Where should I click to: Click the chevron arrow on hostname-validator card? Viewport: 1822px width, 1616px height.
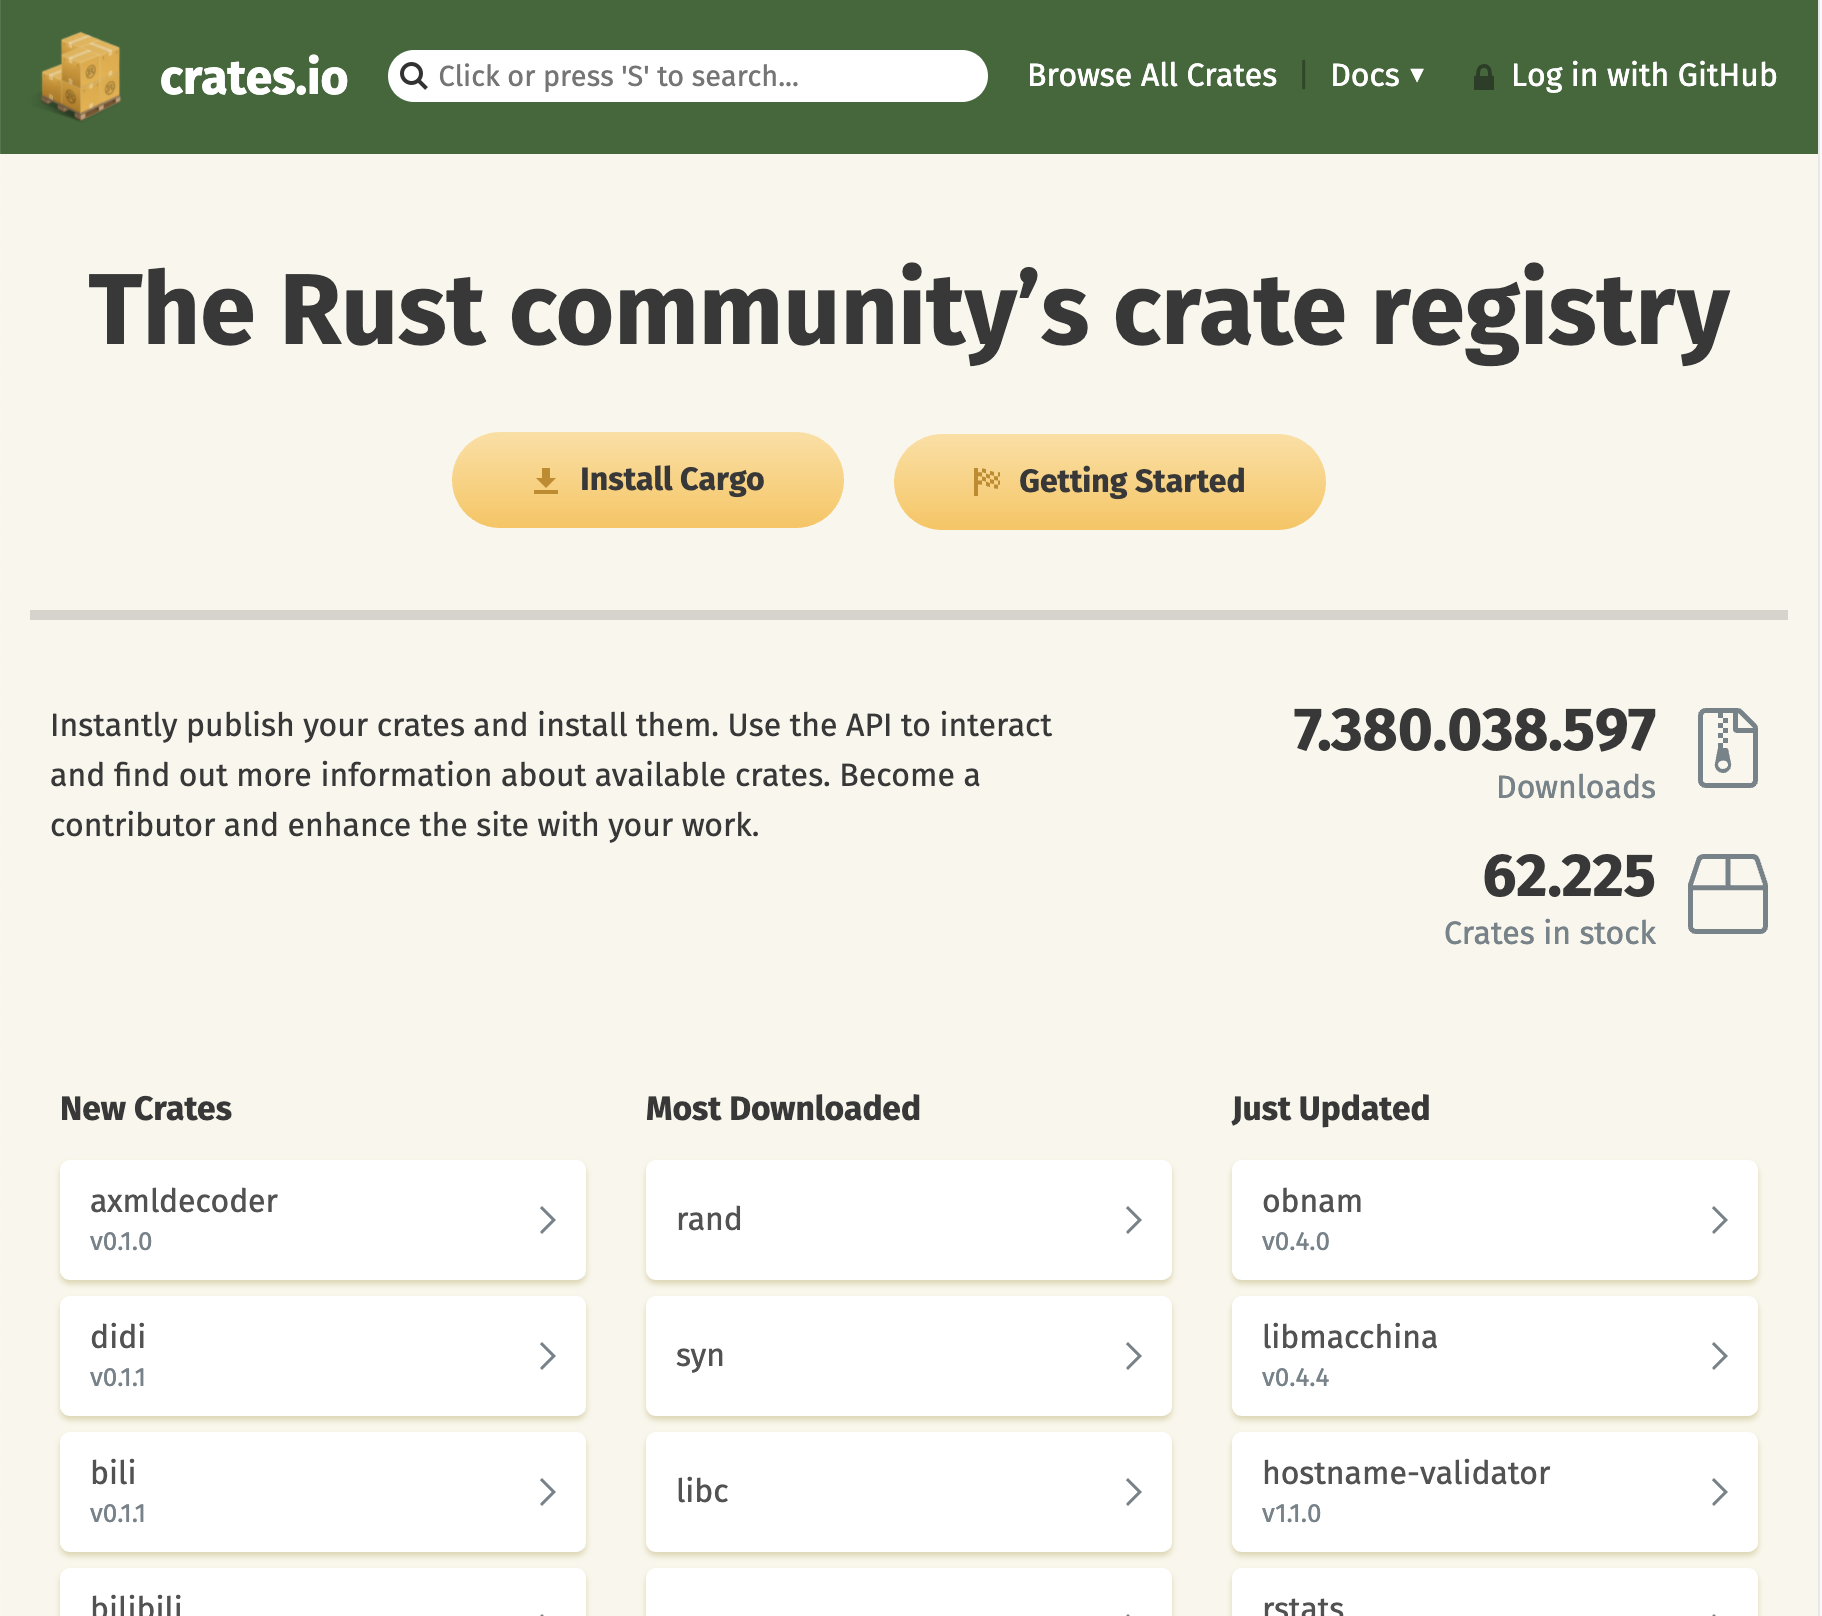(x=1719, y=1492)
